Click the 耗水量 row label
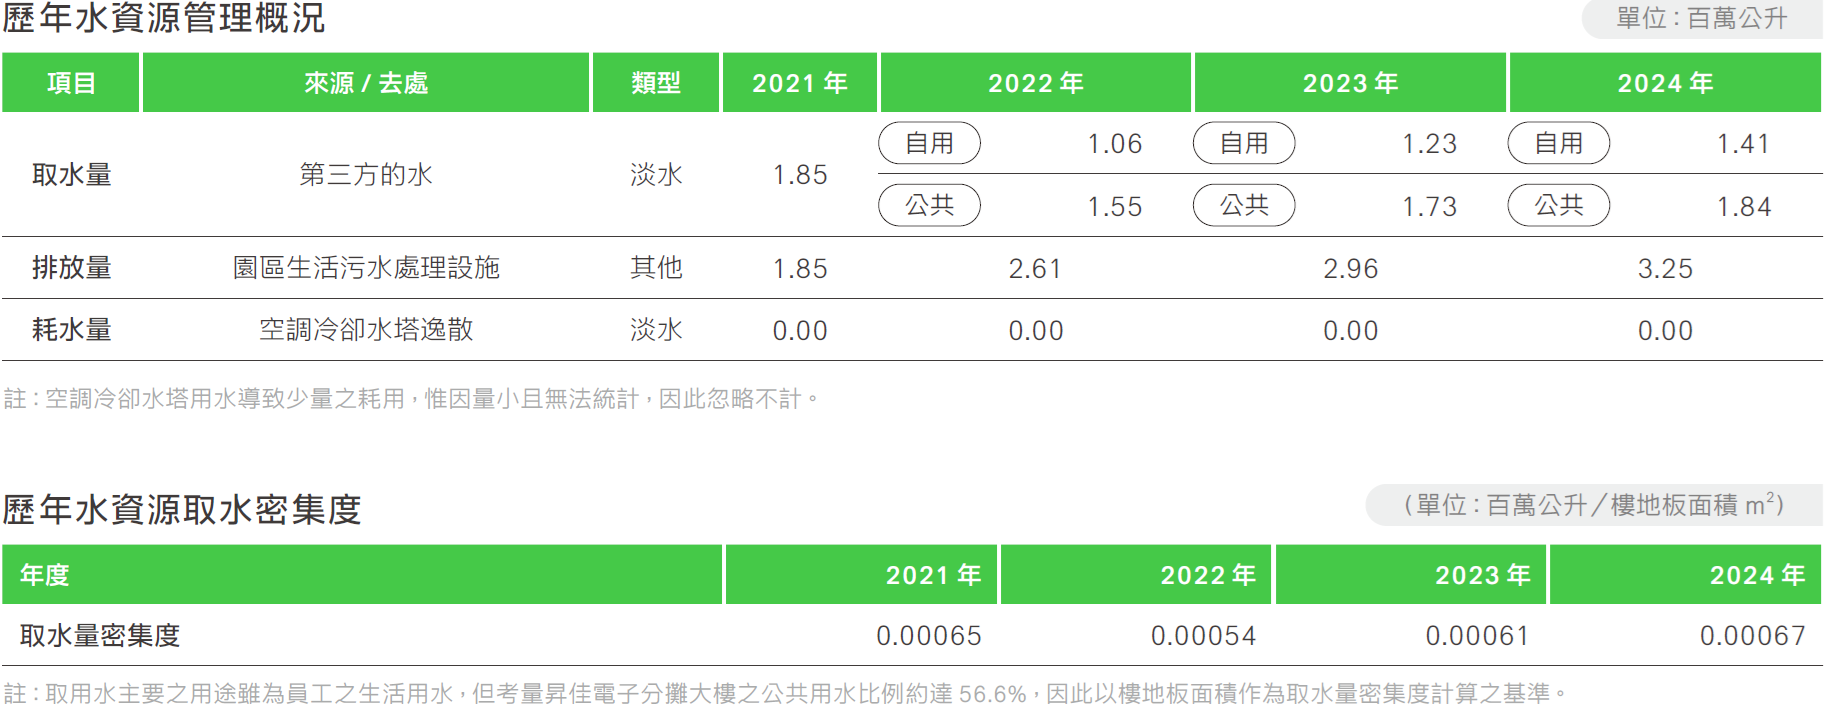1827x710 pixels. point(71,330)
